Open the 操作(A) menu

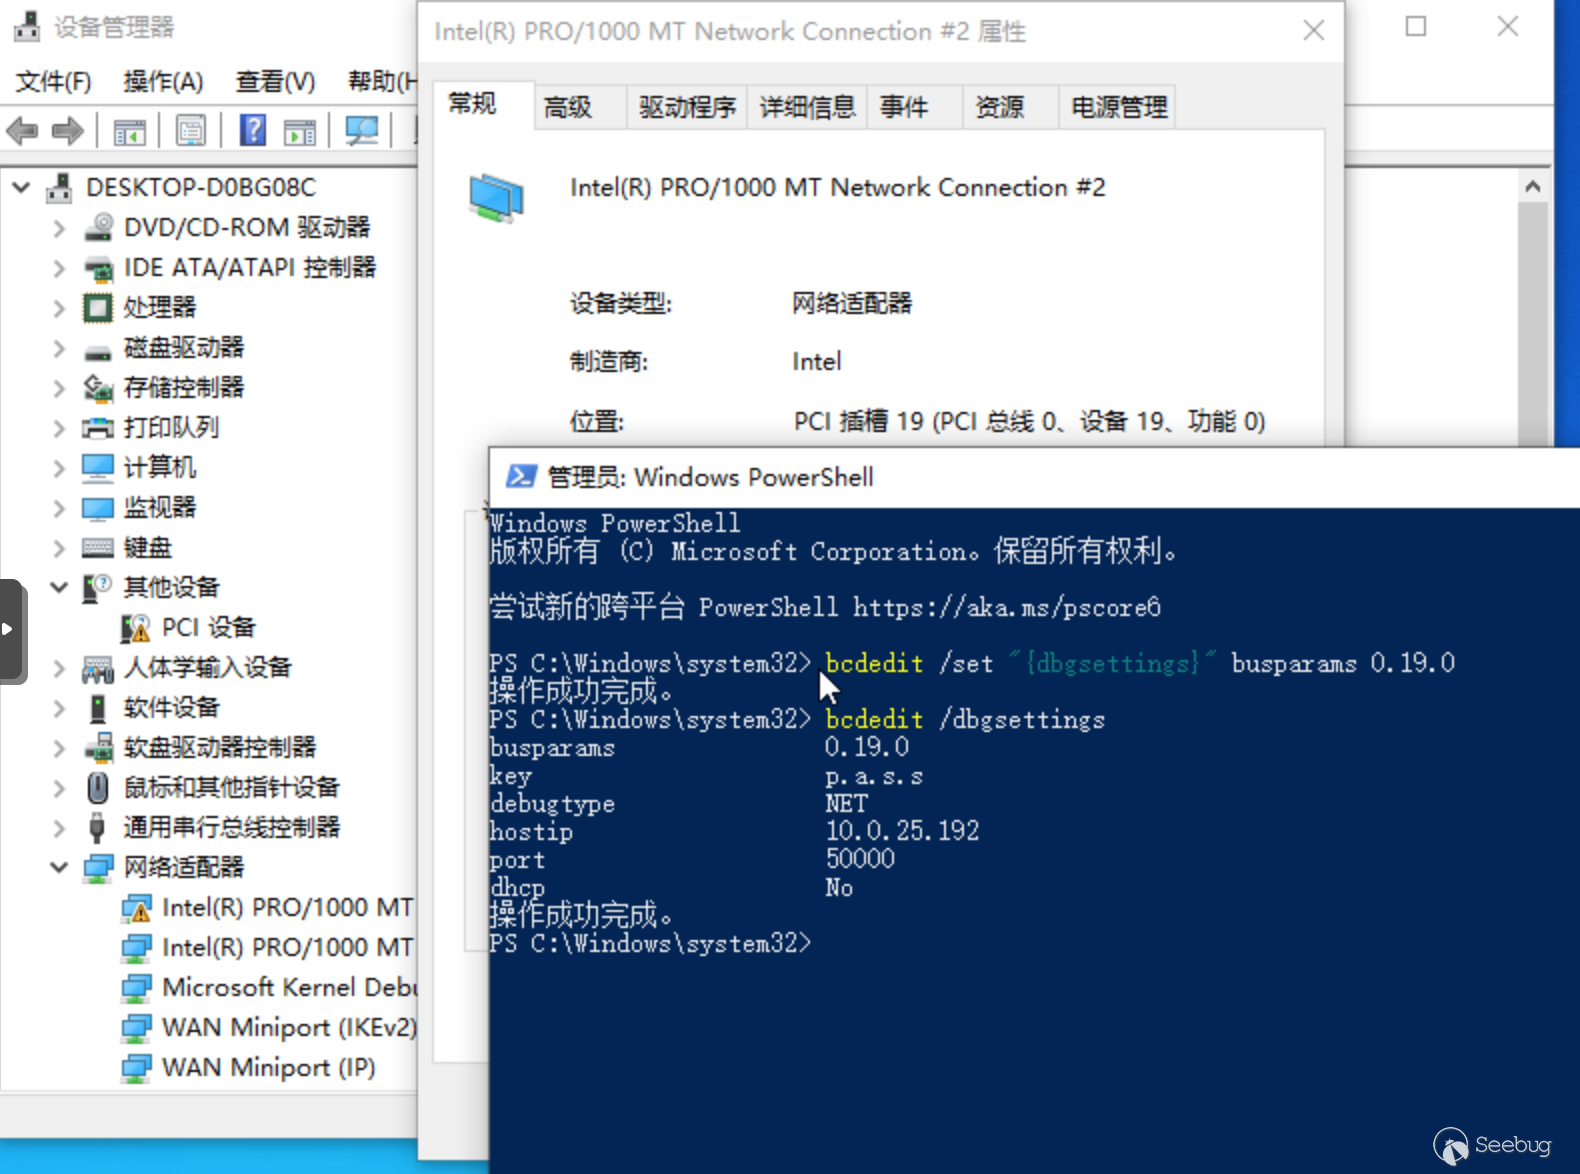(x=163, y=82)
